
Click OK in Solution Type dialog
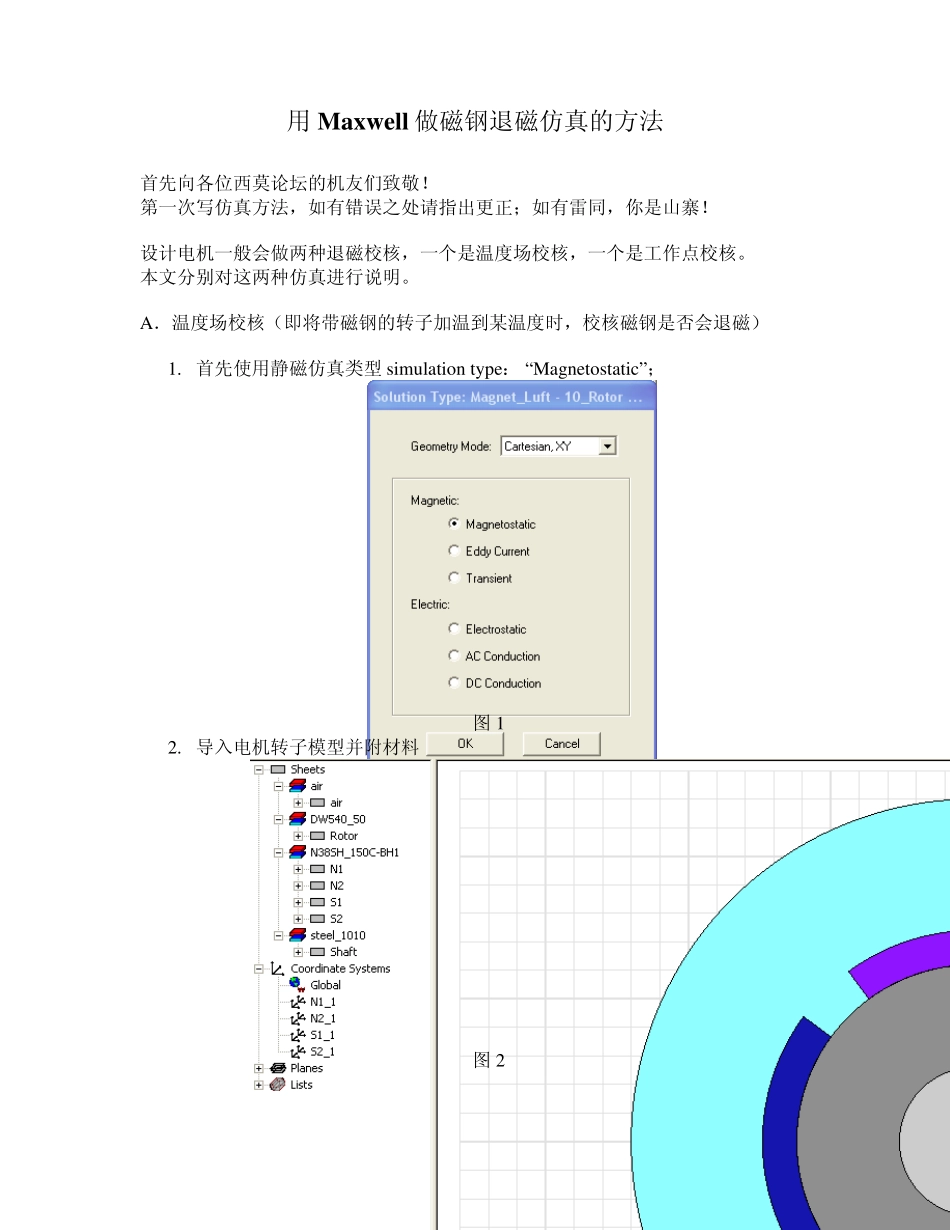pyautogui.click(x=465, y=743)
